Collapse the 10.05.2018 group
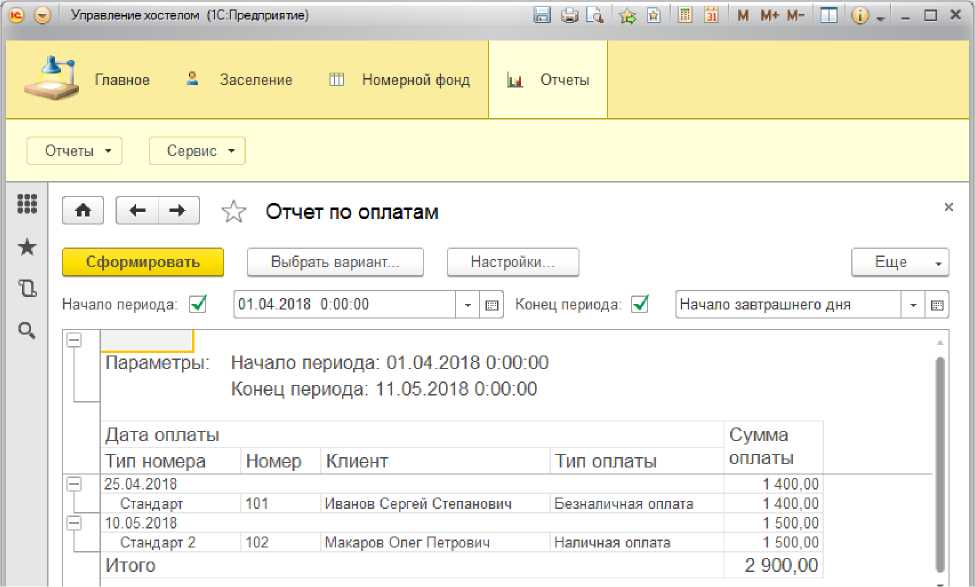 click(x=74, y=523)
